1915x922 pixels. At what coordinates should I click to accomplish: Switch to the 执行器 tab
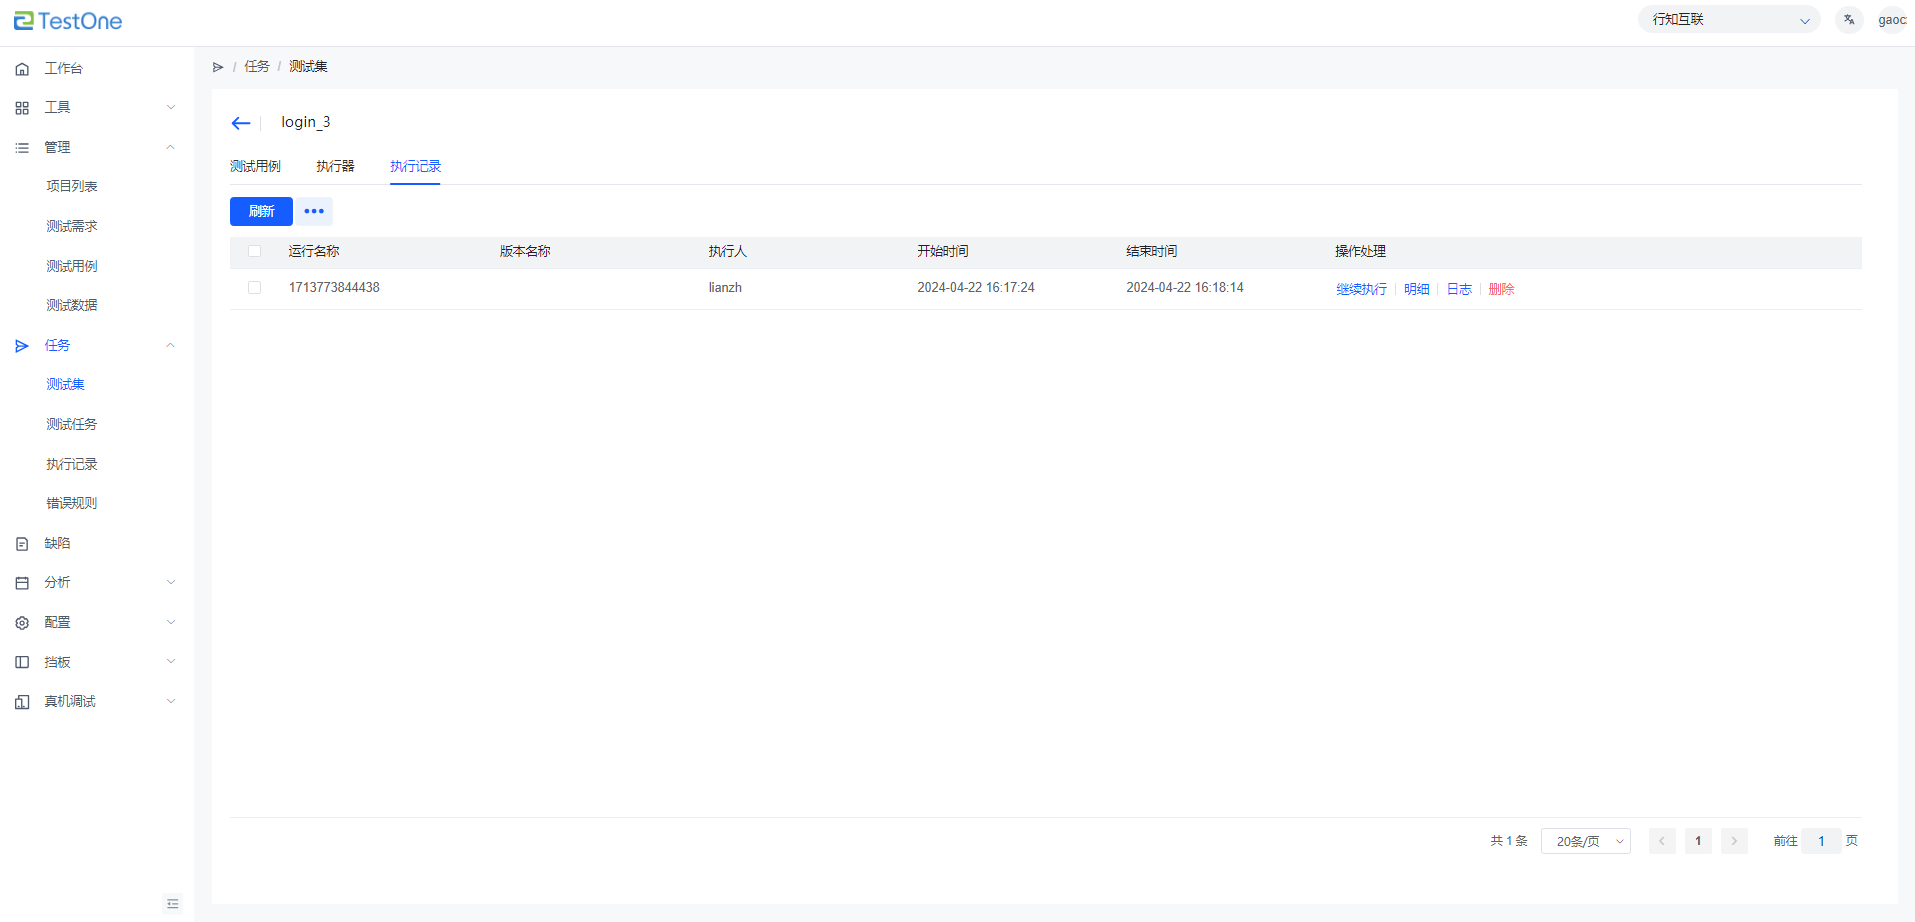tap(335, 166)
